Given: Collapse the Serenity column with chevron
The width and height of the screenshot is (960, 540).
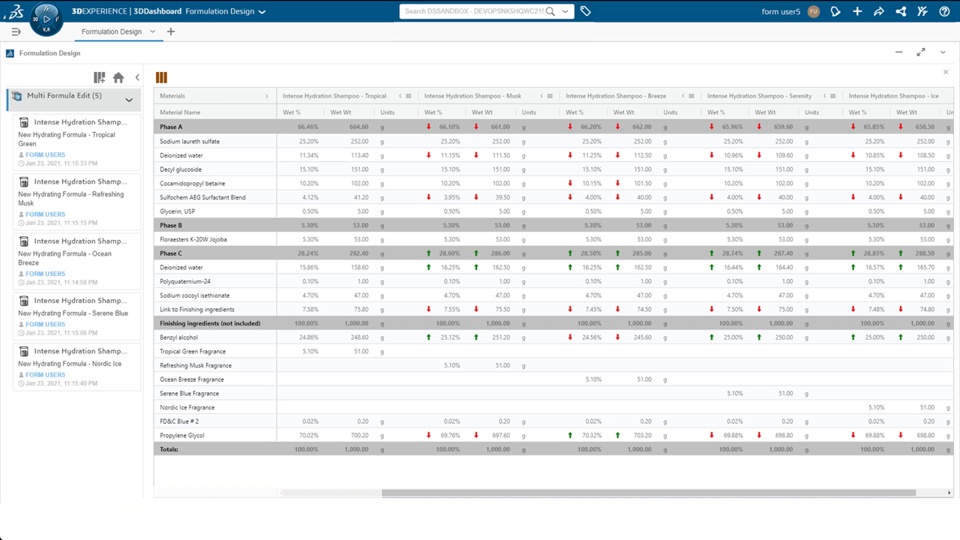Looking at the screenshot, I should (825, 96).
